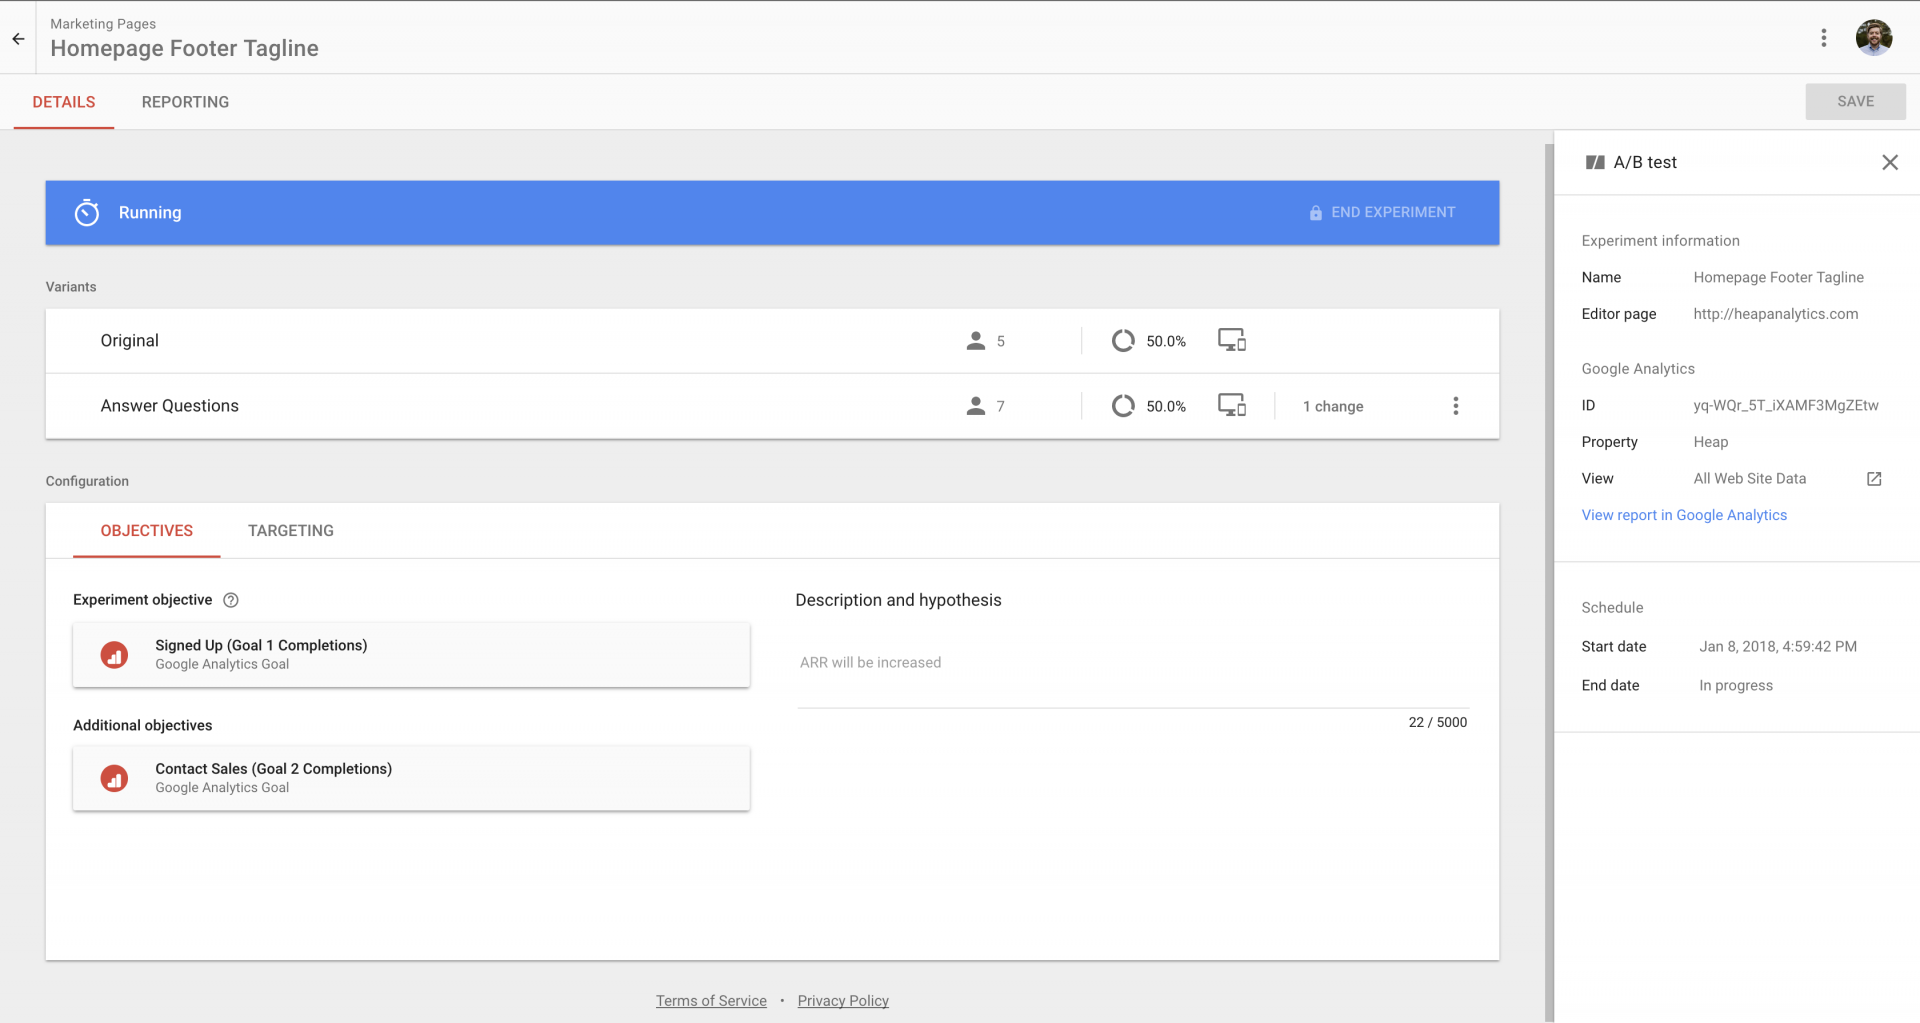Viewport: 1920px width, 1023px height.
Task: Click the In progress end date value
Action: 1735,686
